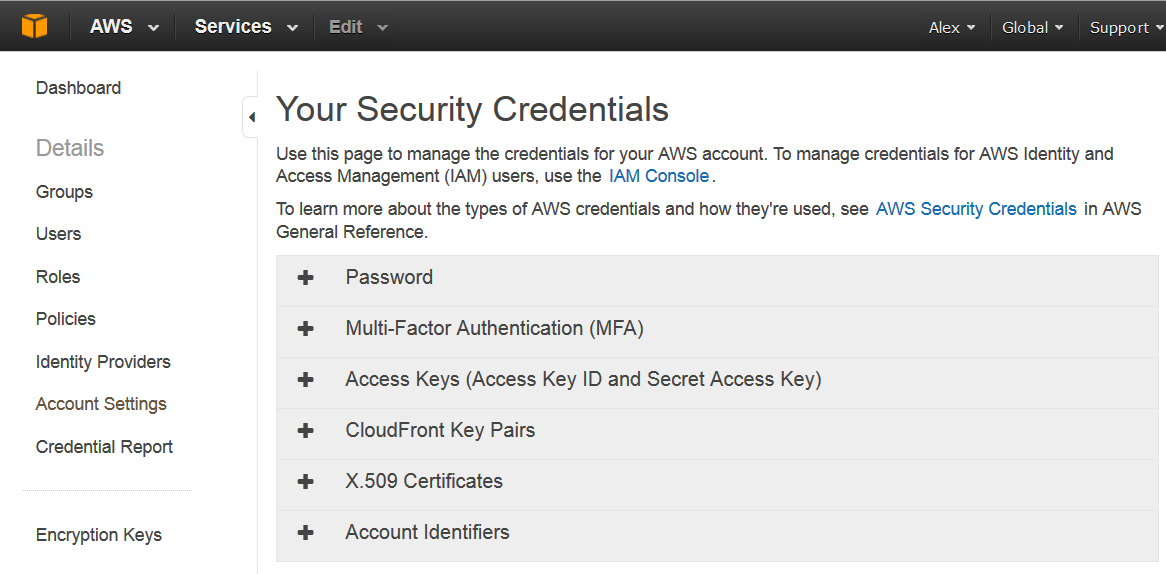
Task: Click plus icon next to Access Keys
Action: [305, 380]
